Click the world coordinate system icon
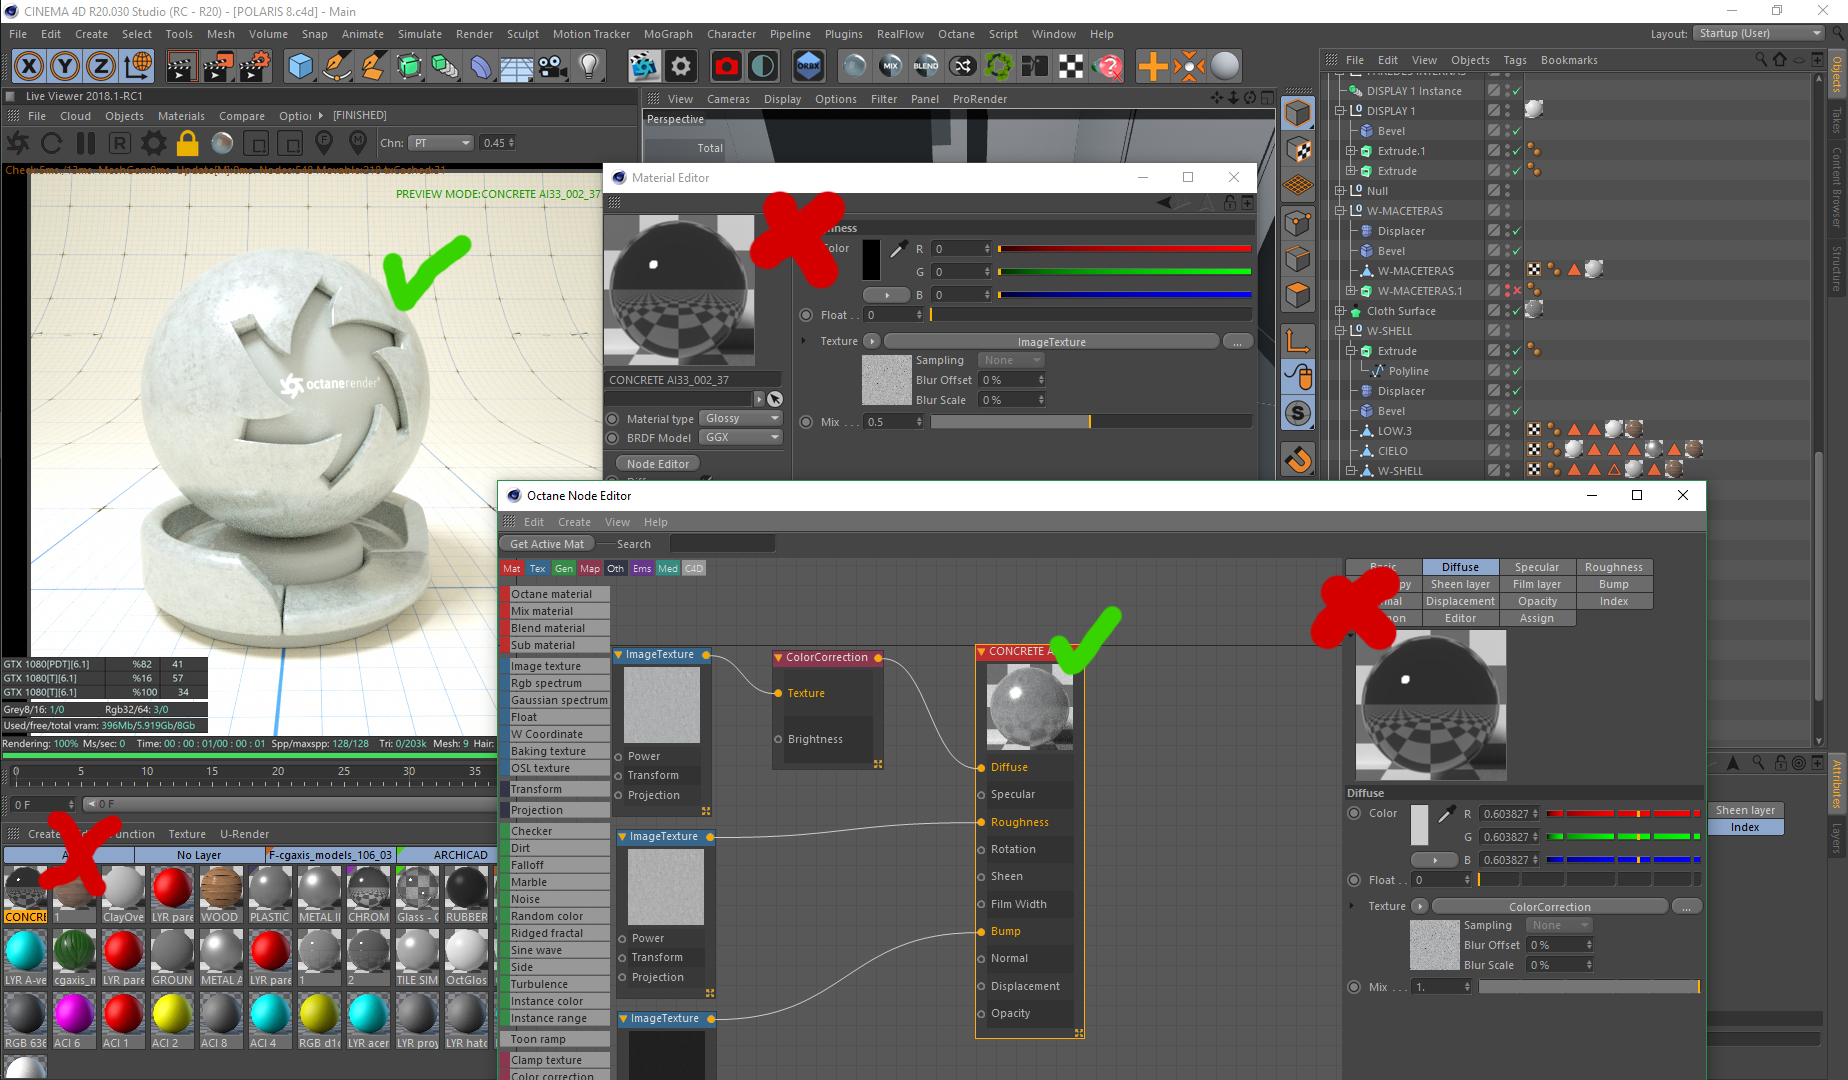The width and height of the screenshot is (1848, 1080). (138, 67)
